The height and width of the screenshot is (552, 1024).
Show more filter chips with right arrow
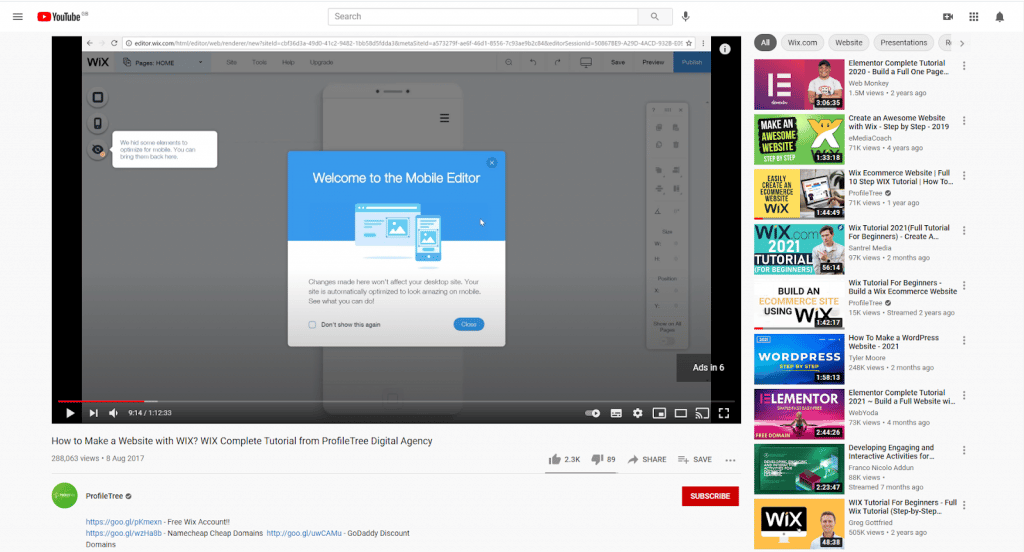pyautogui.click(x=961, y=43)
